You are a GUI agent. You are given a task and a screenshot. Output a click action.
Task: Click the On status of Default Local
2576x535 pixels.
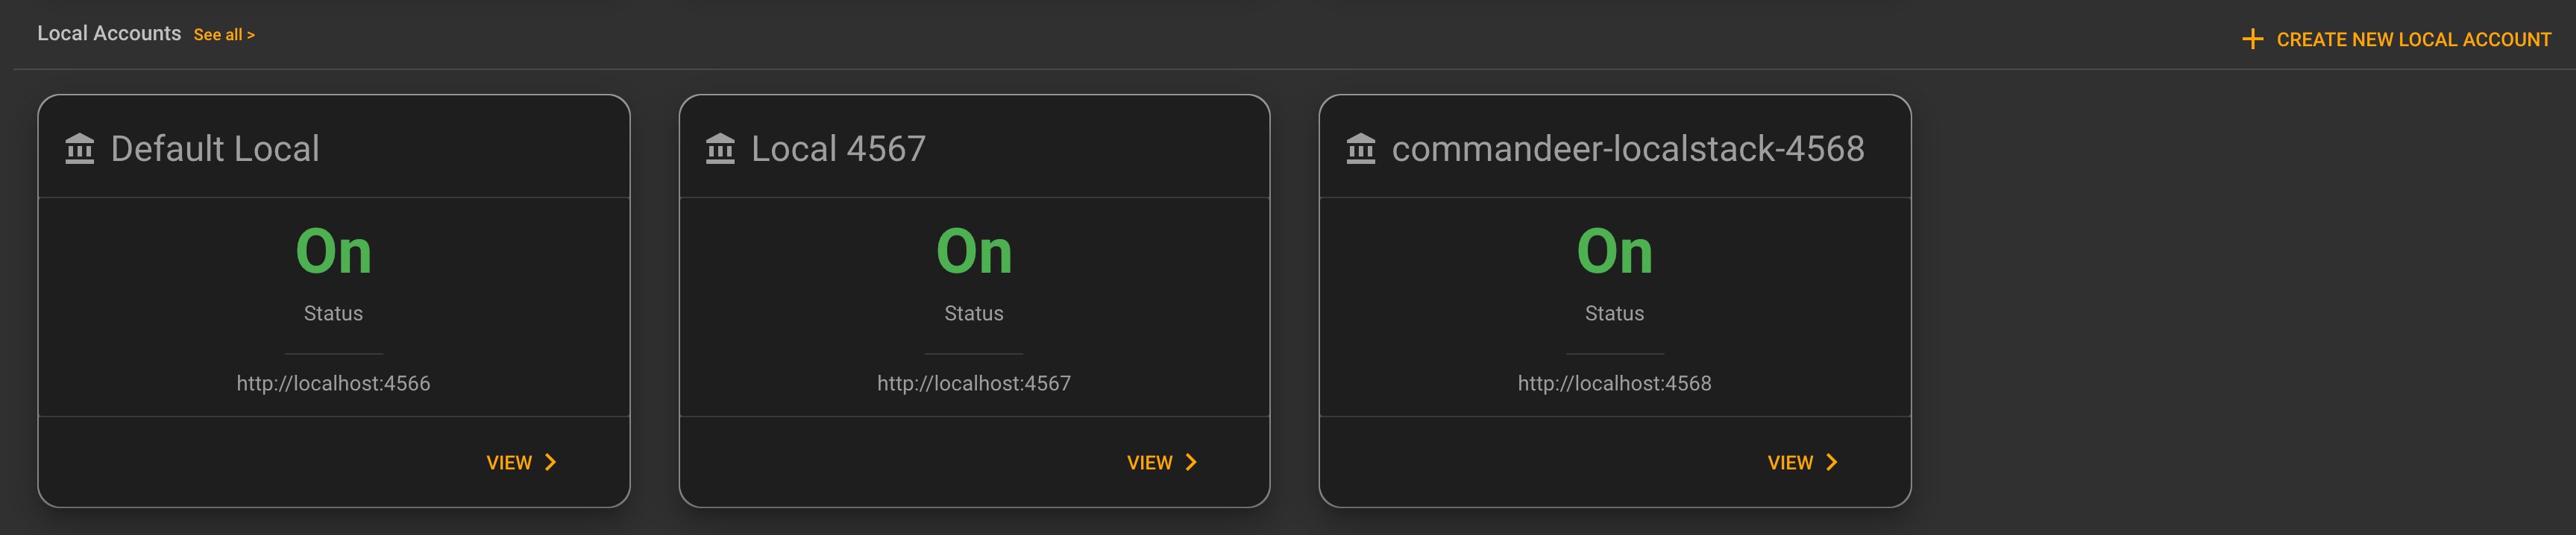(x=333, y=251)
